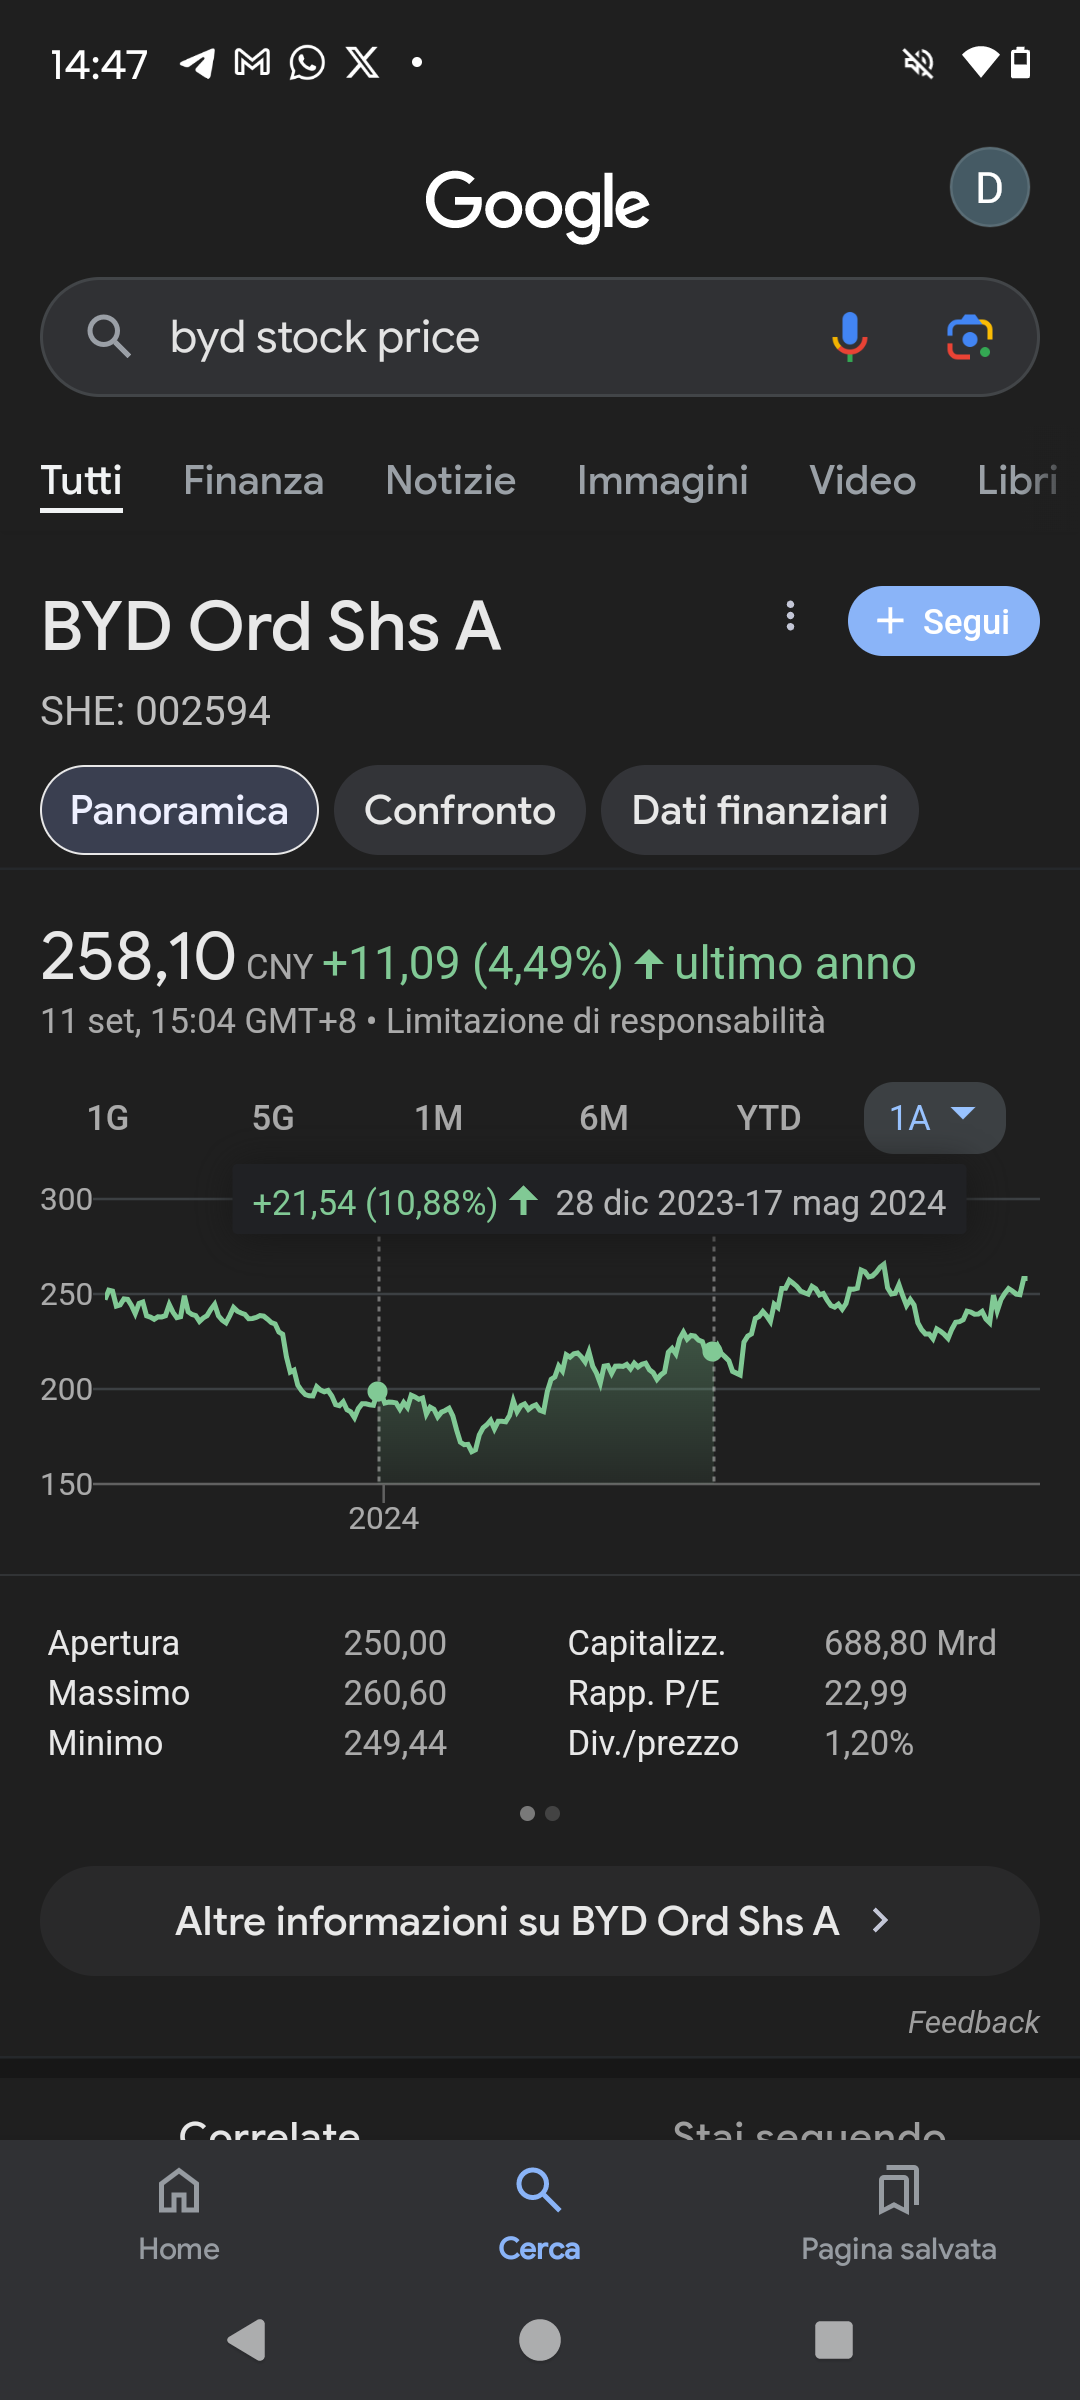Tap the search magnifier icon in search bar

109,337
